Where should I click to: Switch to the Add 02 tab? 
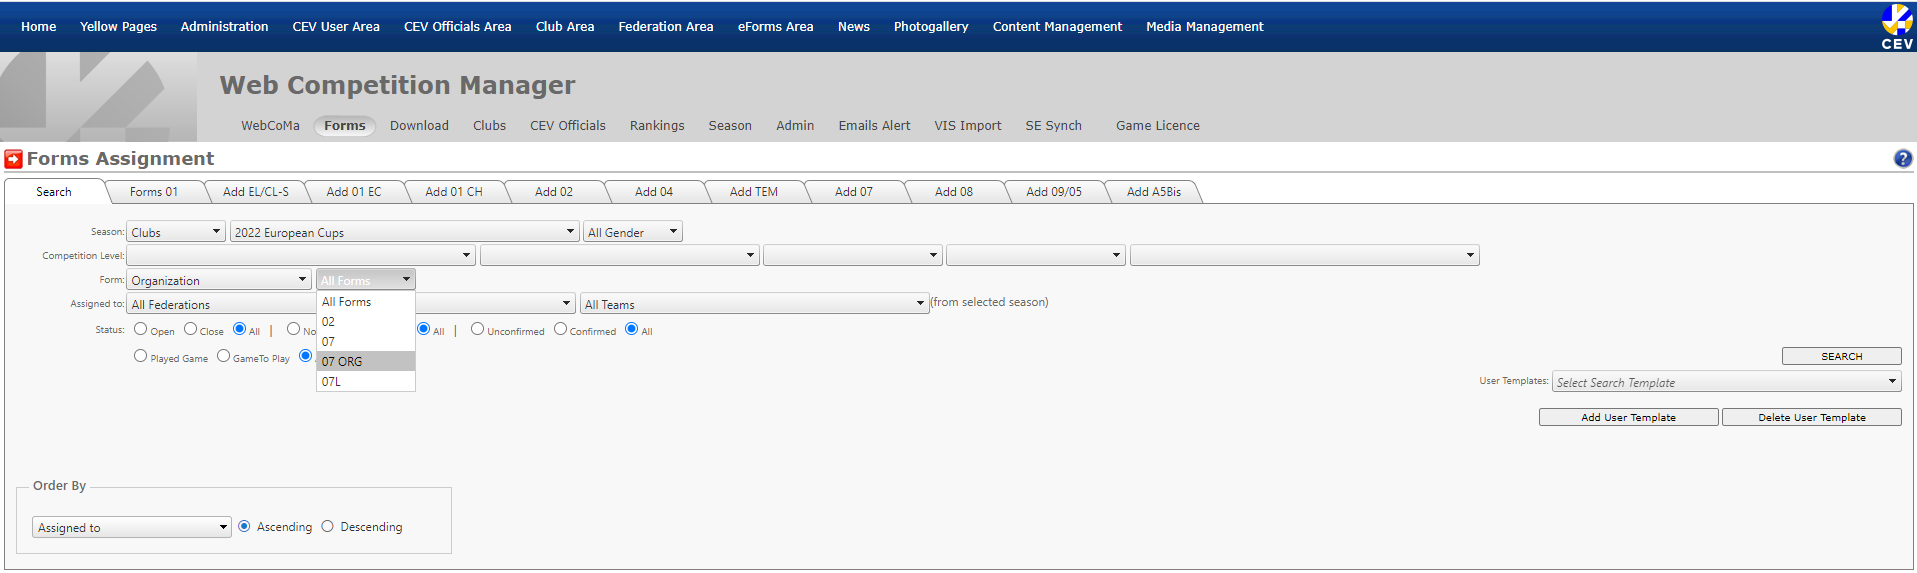click(554, 192)
